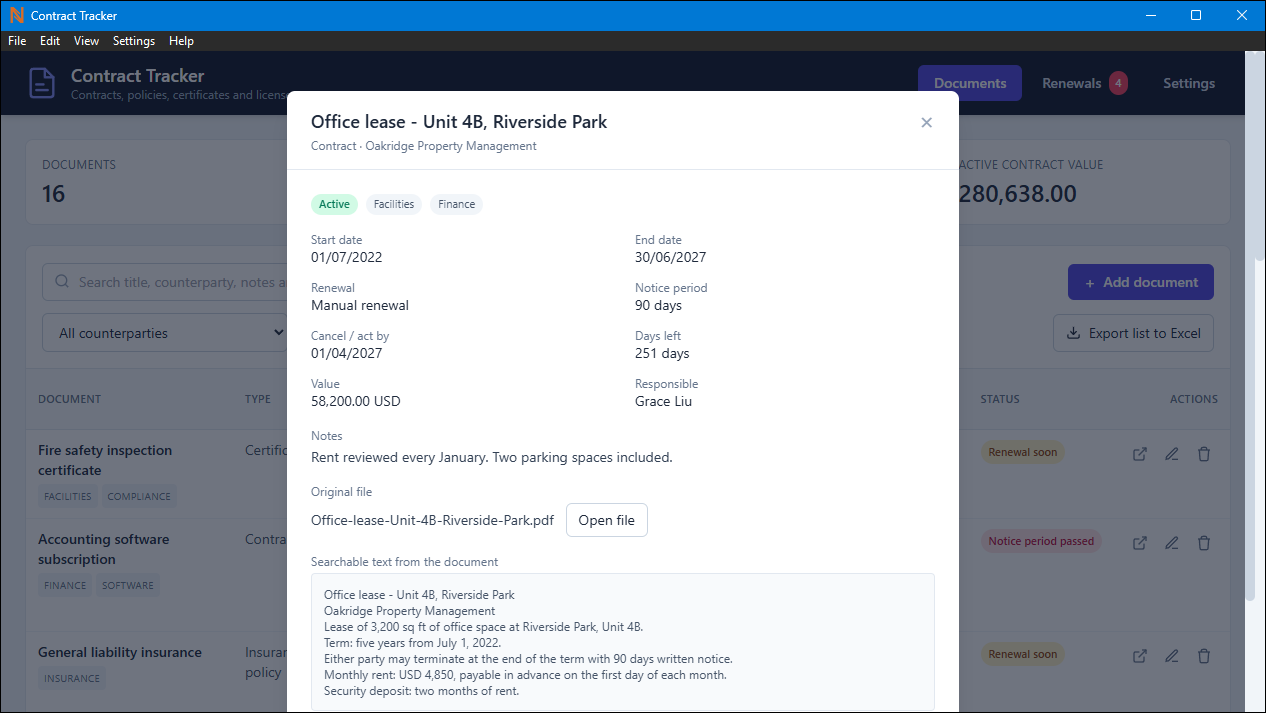Open details for Accounting software subscription

1140,543
